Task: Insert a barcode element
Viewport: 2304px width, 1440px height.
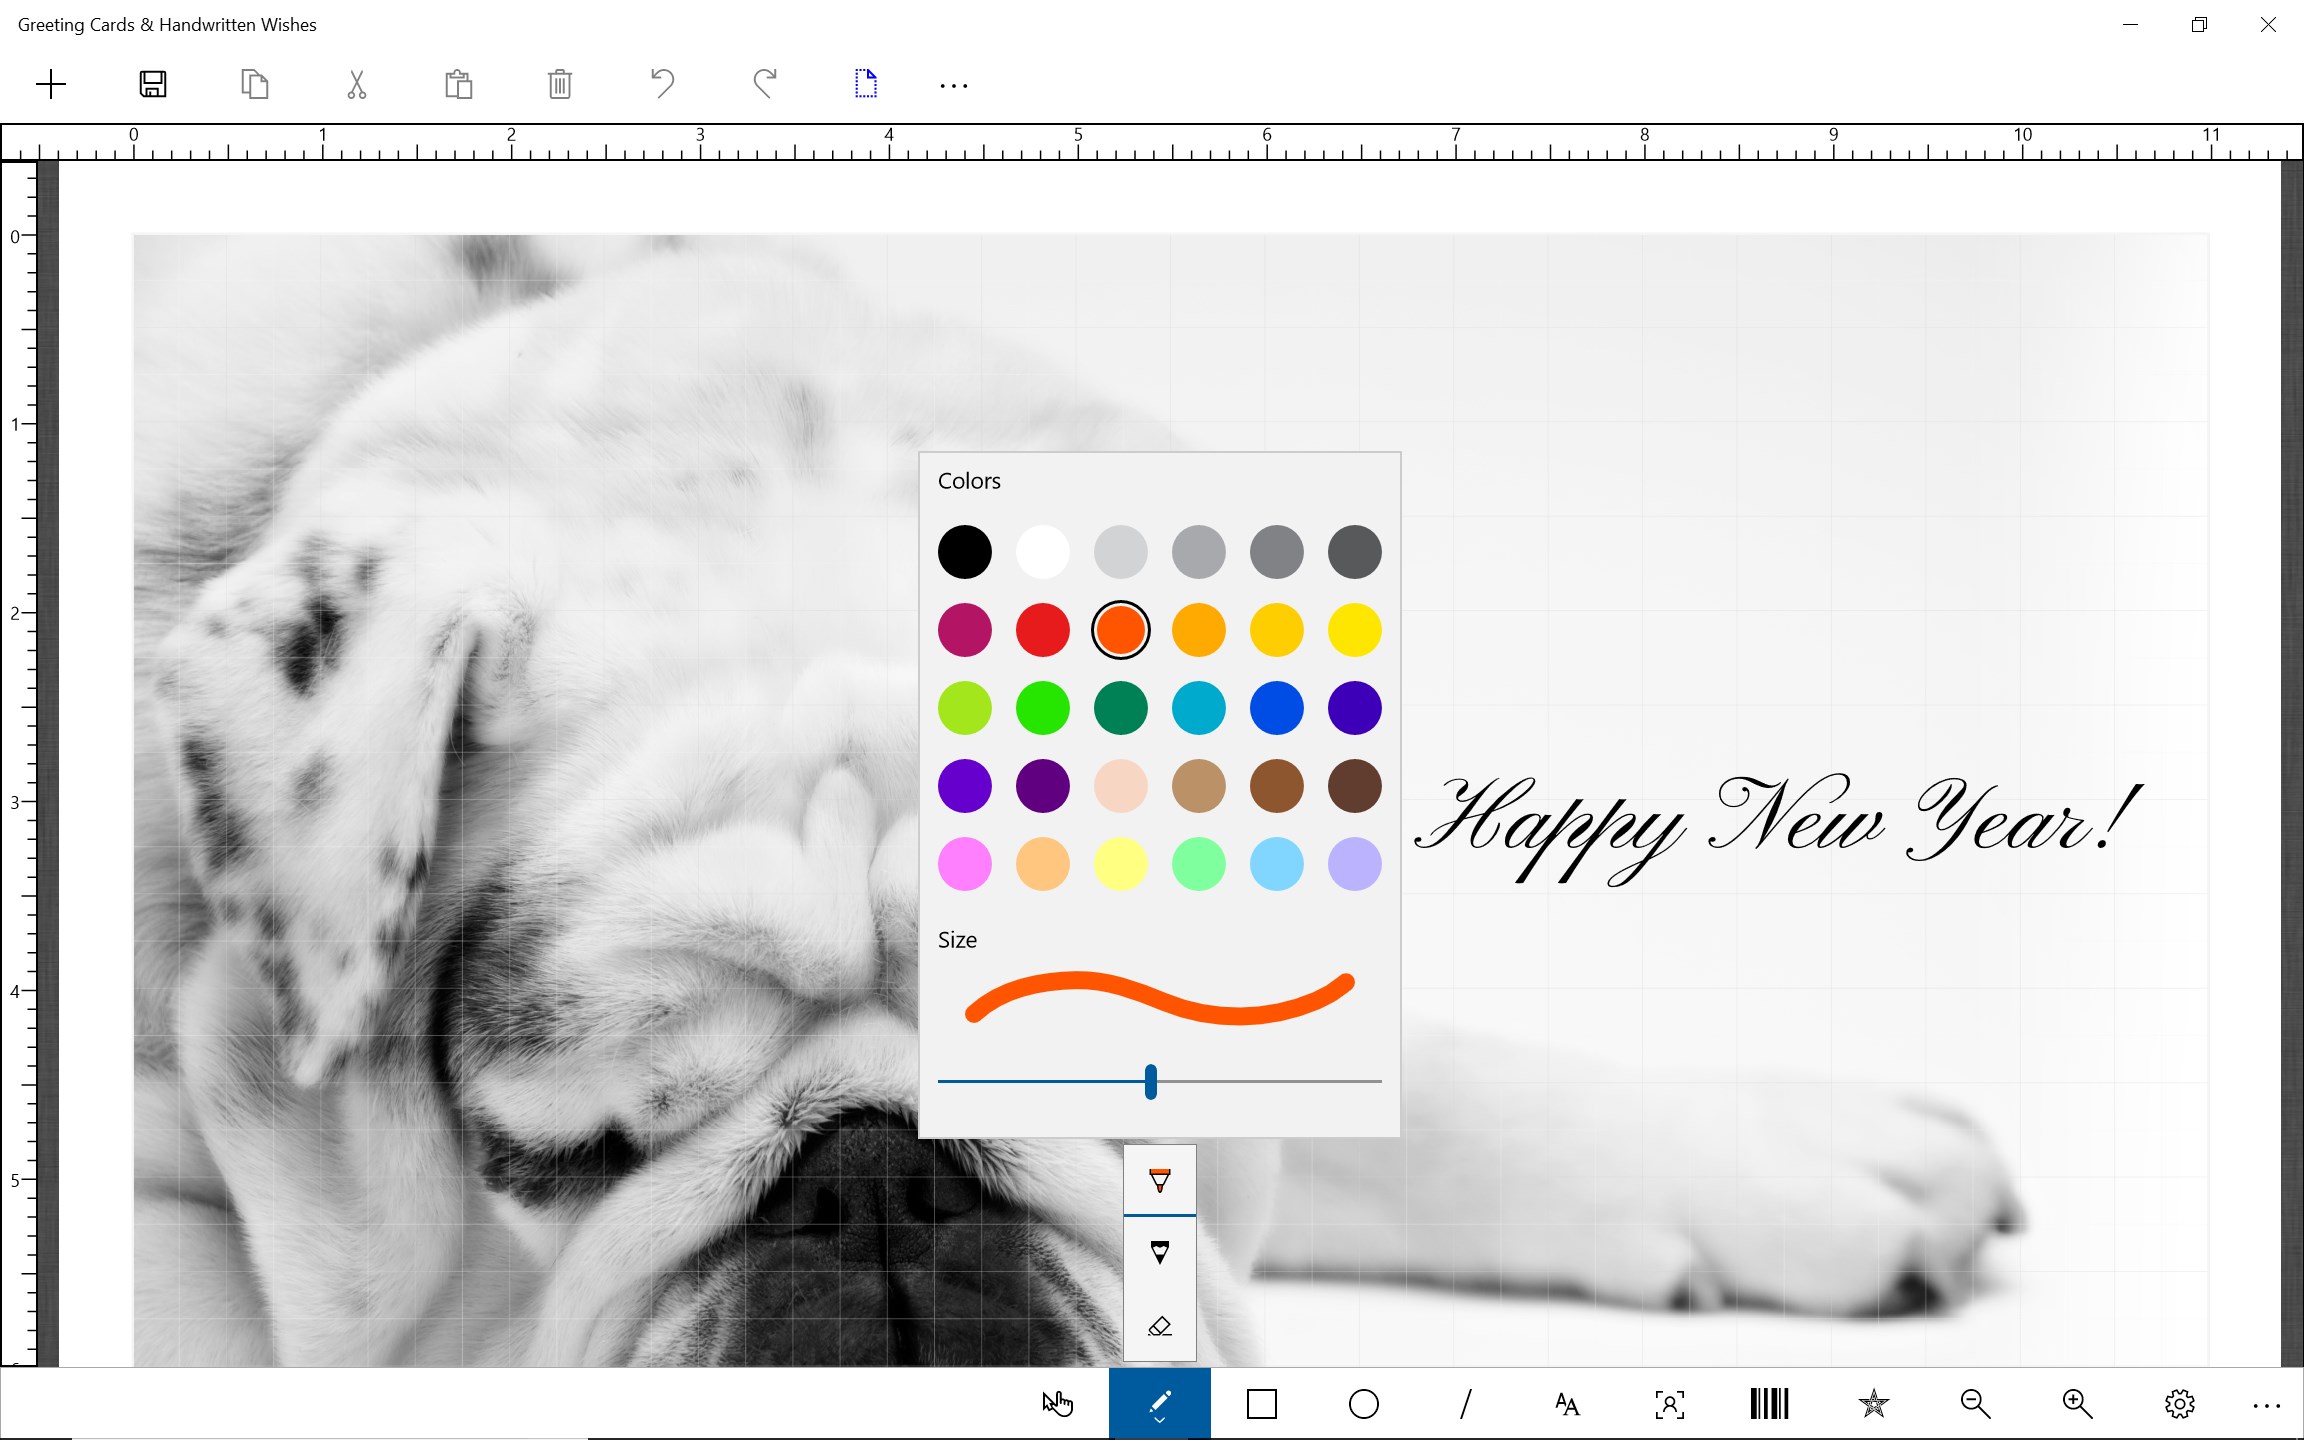Action: (1768, 1403)
